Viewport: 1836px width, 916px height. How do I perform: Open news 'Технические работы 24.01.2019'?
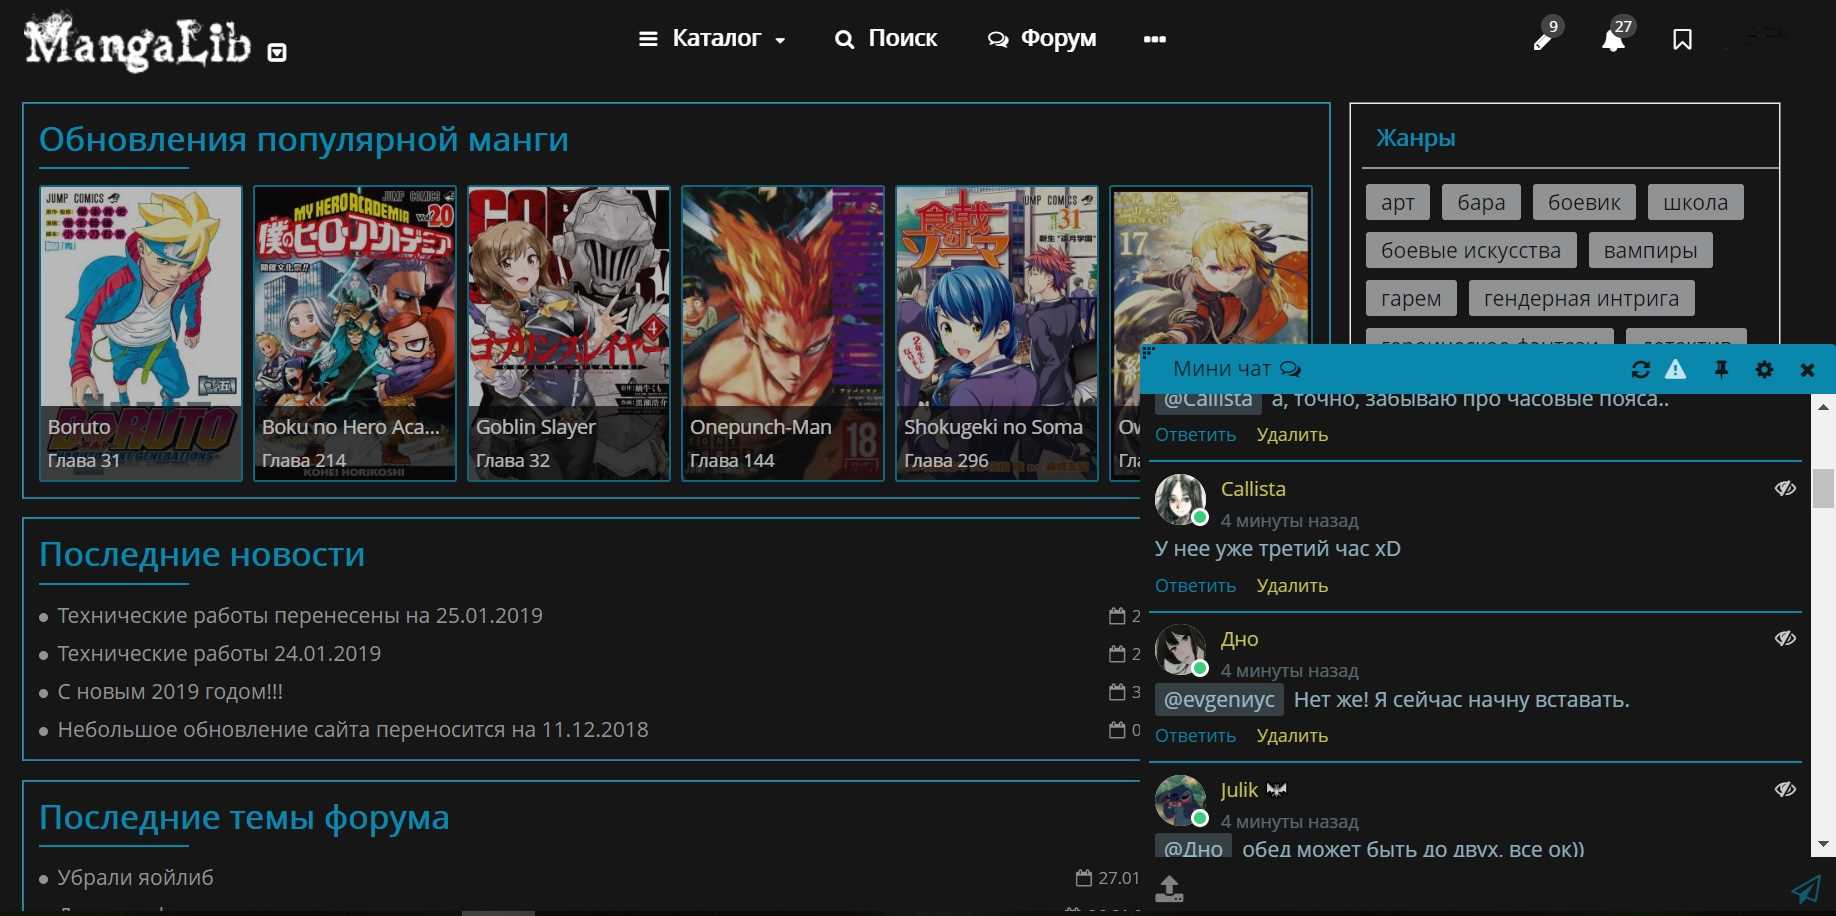click(219, 653)
